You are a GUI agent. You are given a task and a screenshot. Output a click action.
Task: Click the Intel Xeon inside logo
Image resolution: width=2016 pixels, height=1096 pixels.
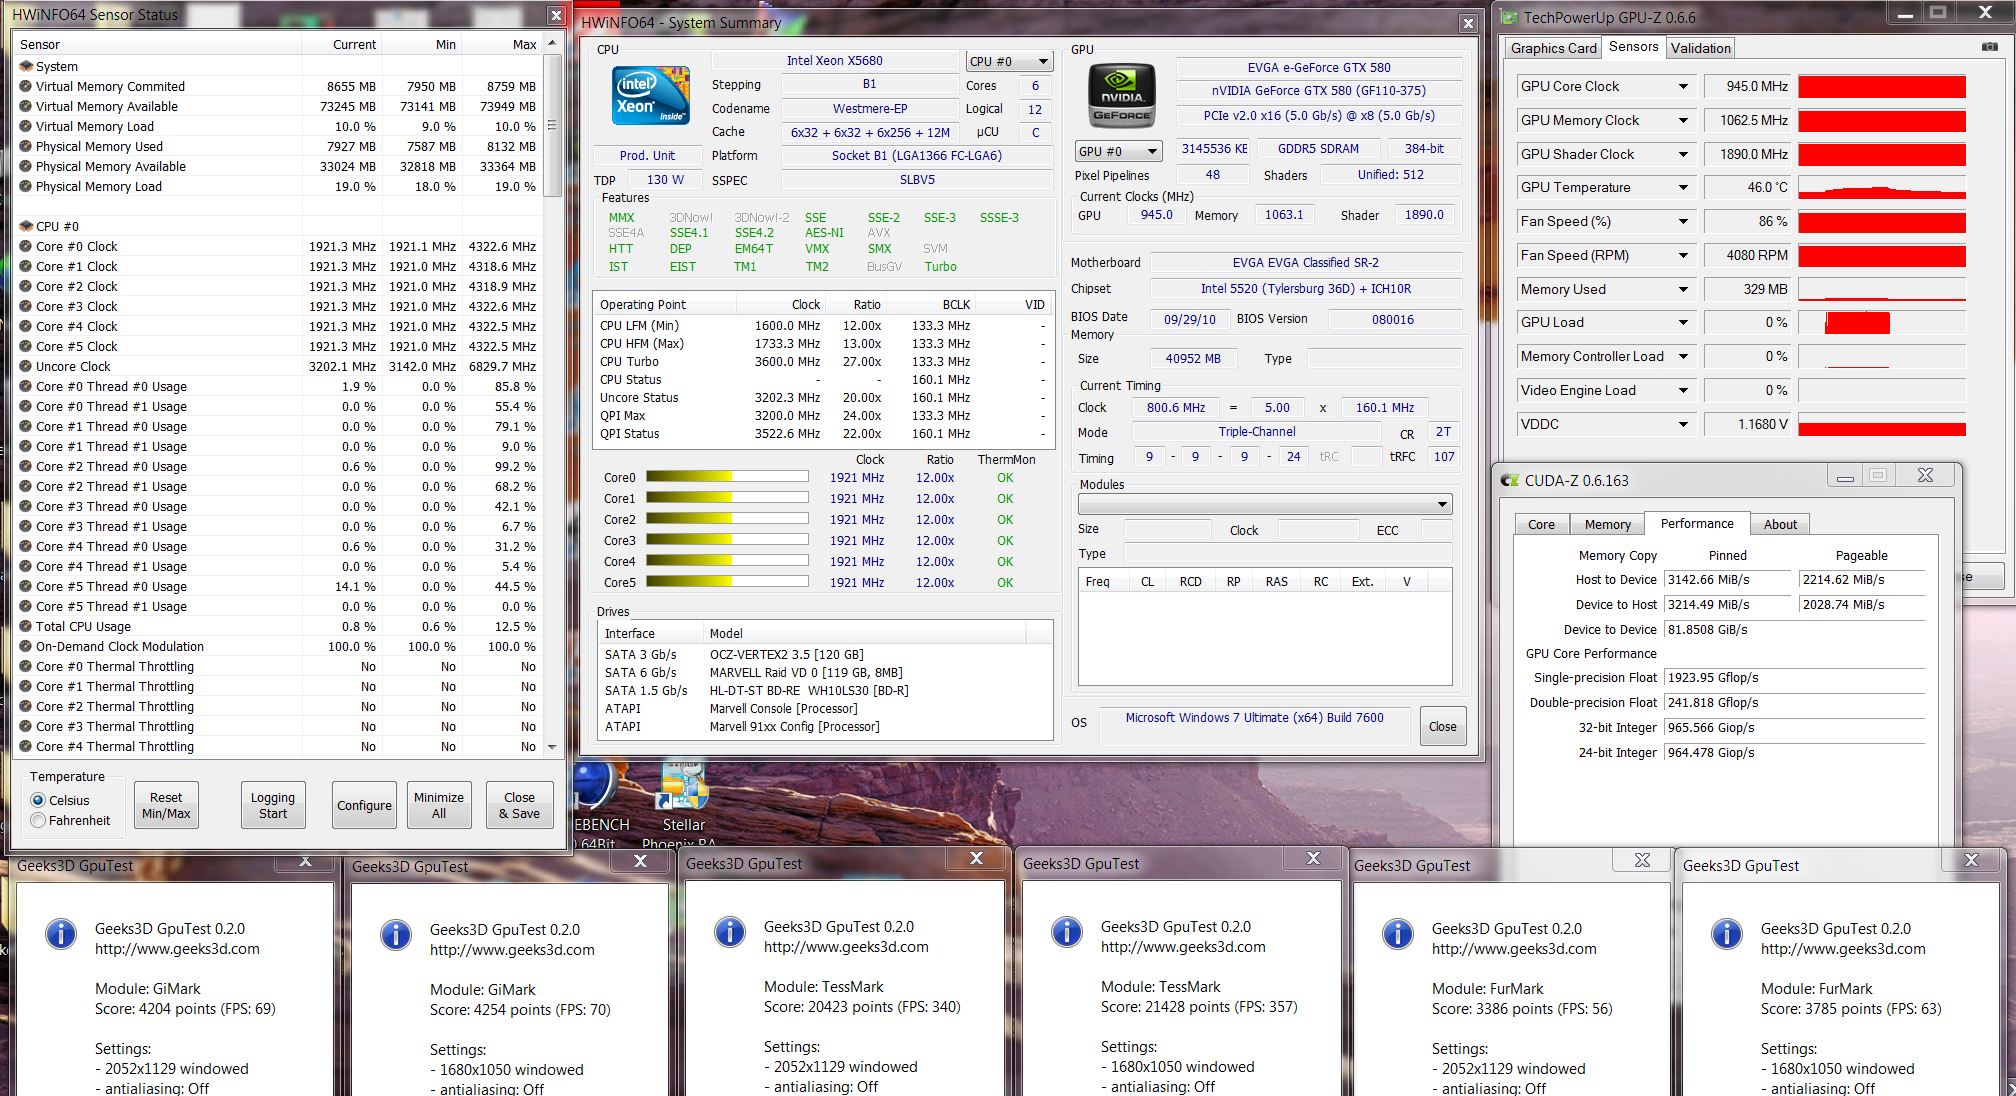click(651, 96)
